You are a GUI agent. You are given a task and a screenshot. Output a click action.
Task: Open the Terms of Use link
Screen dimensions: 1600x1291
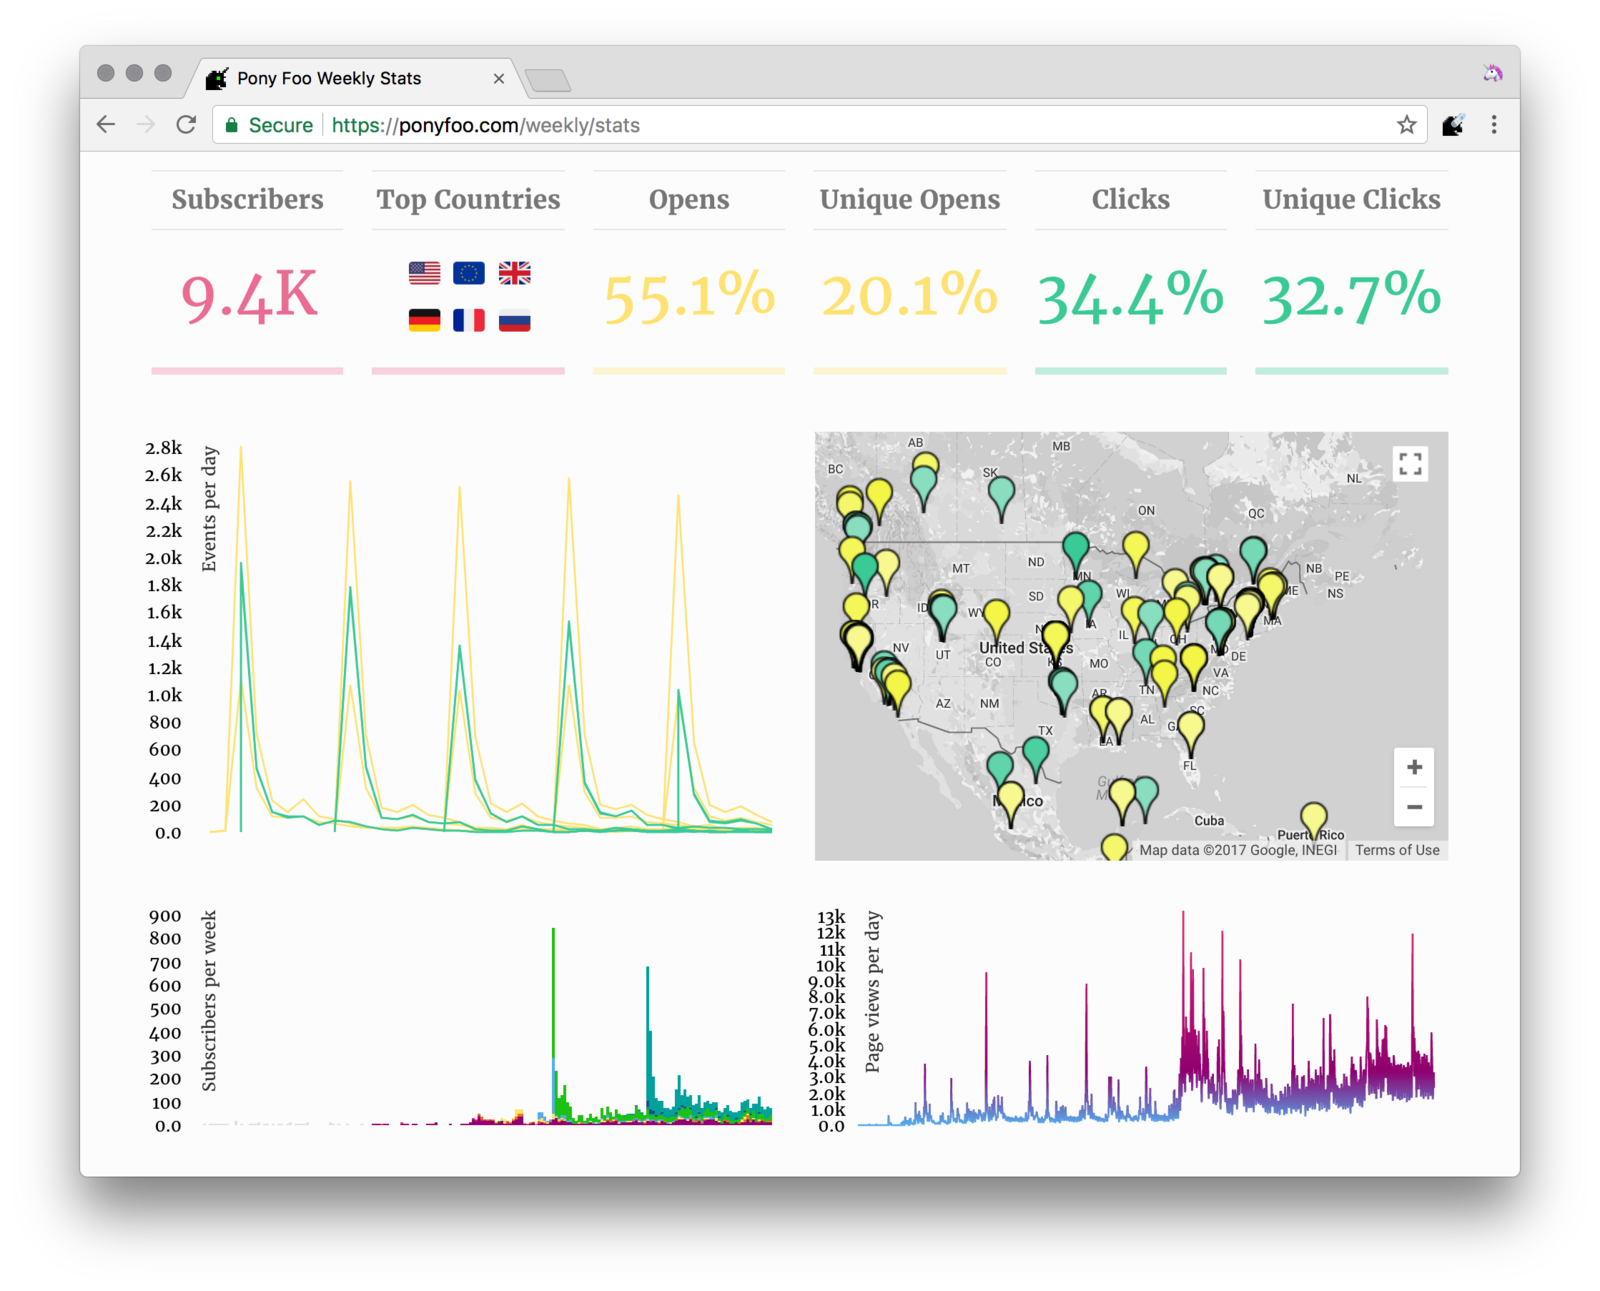1397,850
